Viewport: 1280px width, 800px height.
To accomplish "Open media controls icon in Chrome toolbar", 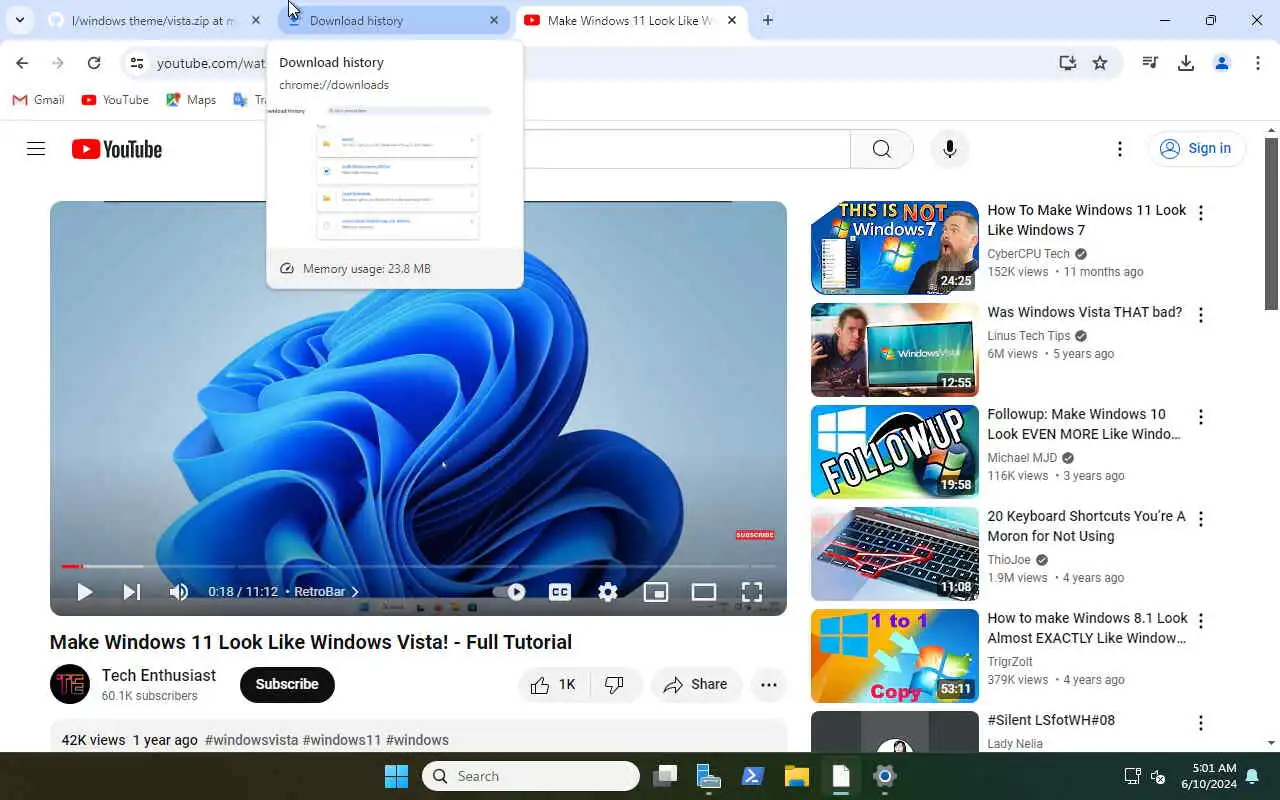I will coord(1150,63).
